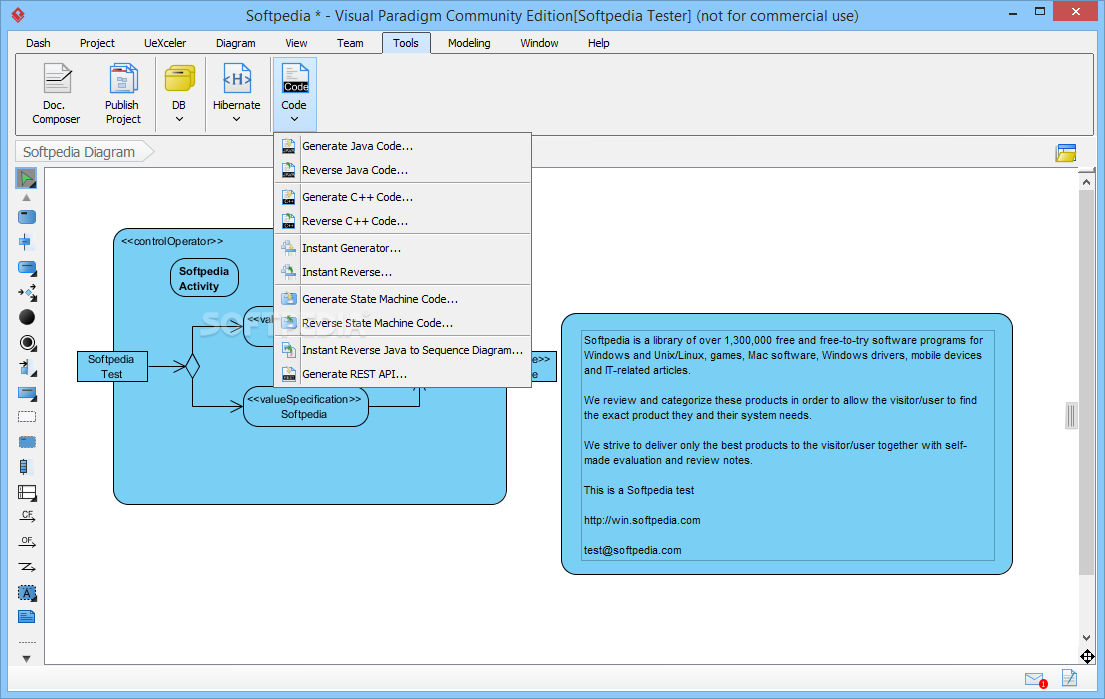Switch to the Diagram tab
The height and width of the screenshot is (699, 1105).
[235, 43]
